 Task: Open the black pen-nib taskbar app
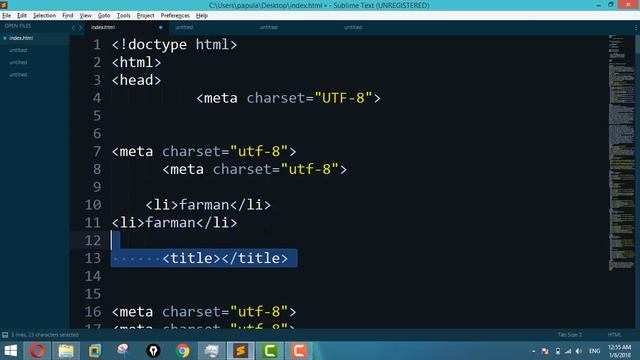pos(153,351)
